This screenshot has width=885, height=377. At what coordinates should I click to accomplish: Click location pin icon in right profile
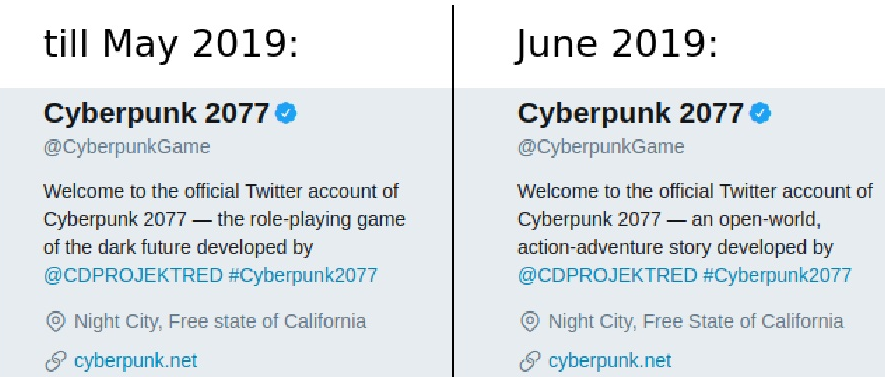tap(529, 322)
